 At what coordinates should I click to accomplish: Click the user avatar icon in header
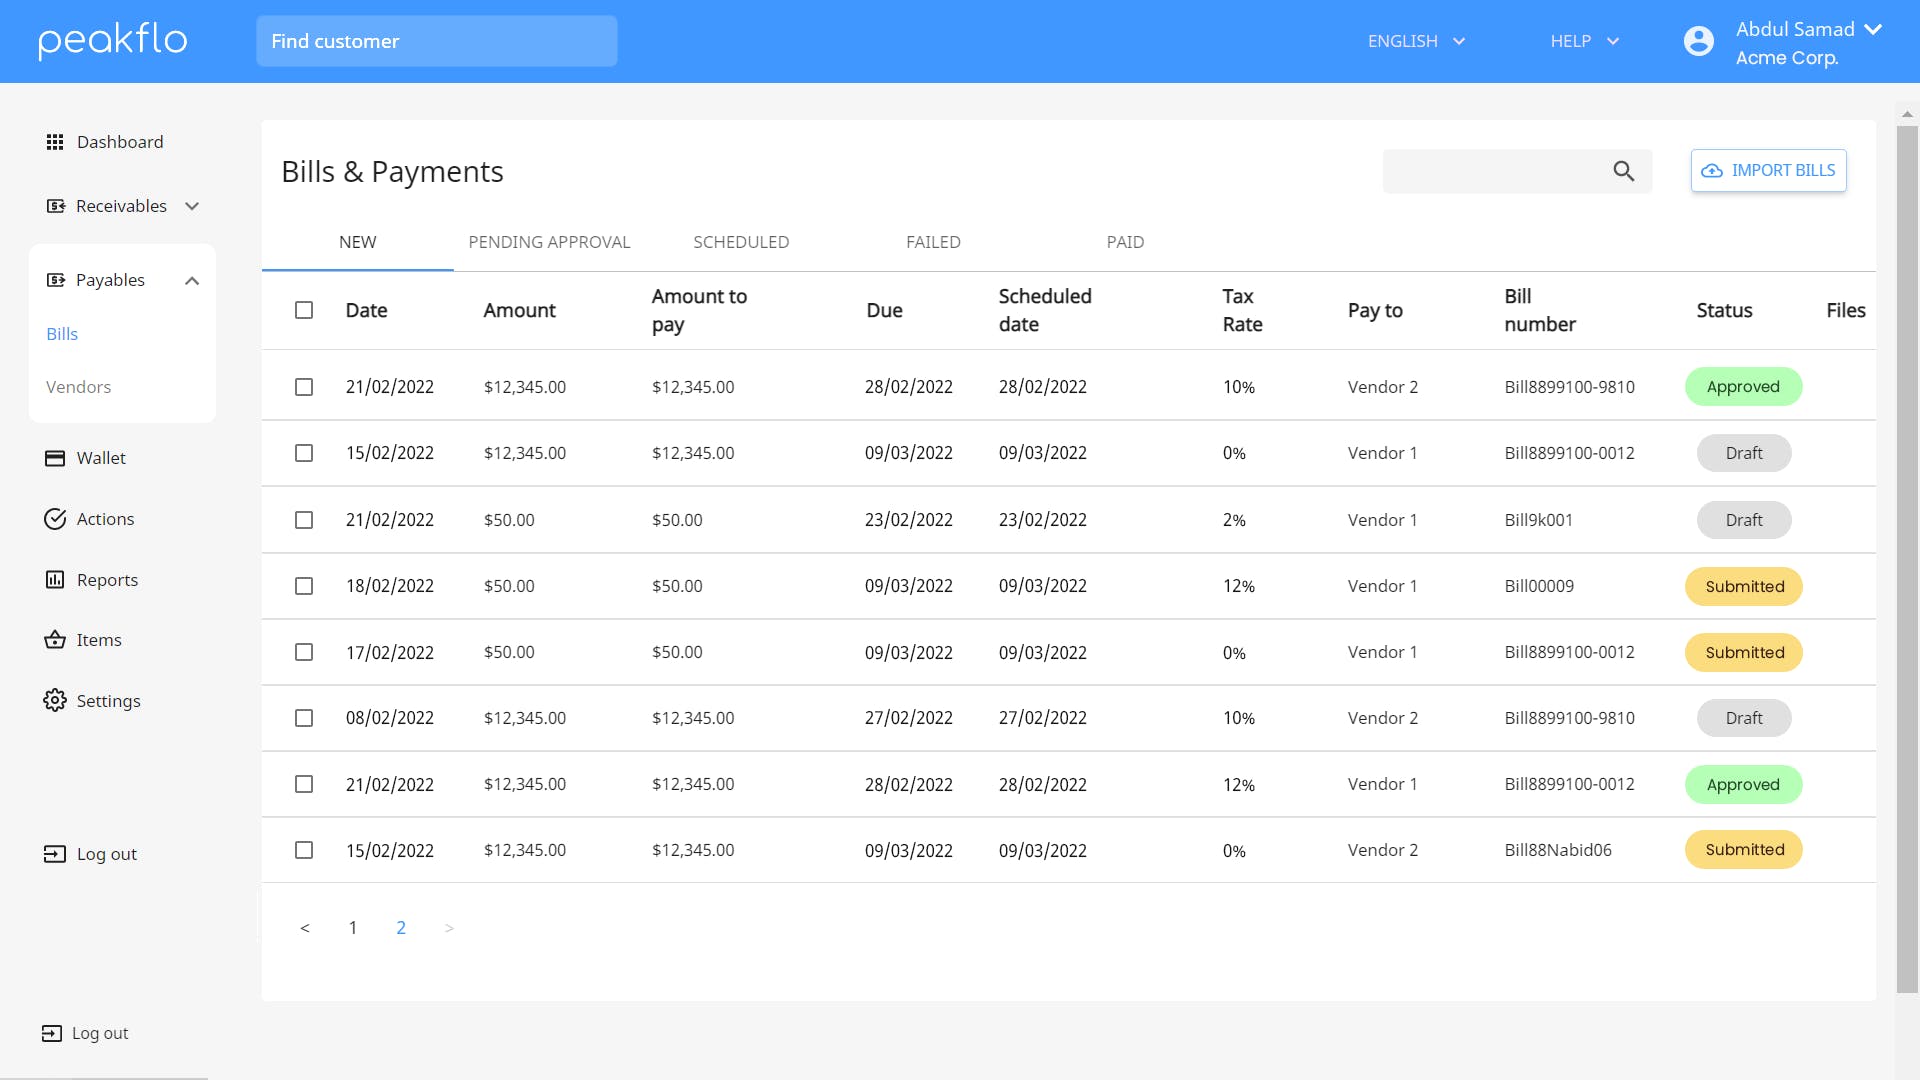(x=1698, y=42)
